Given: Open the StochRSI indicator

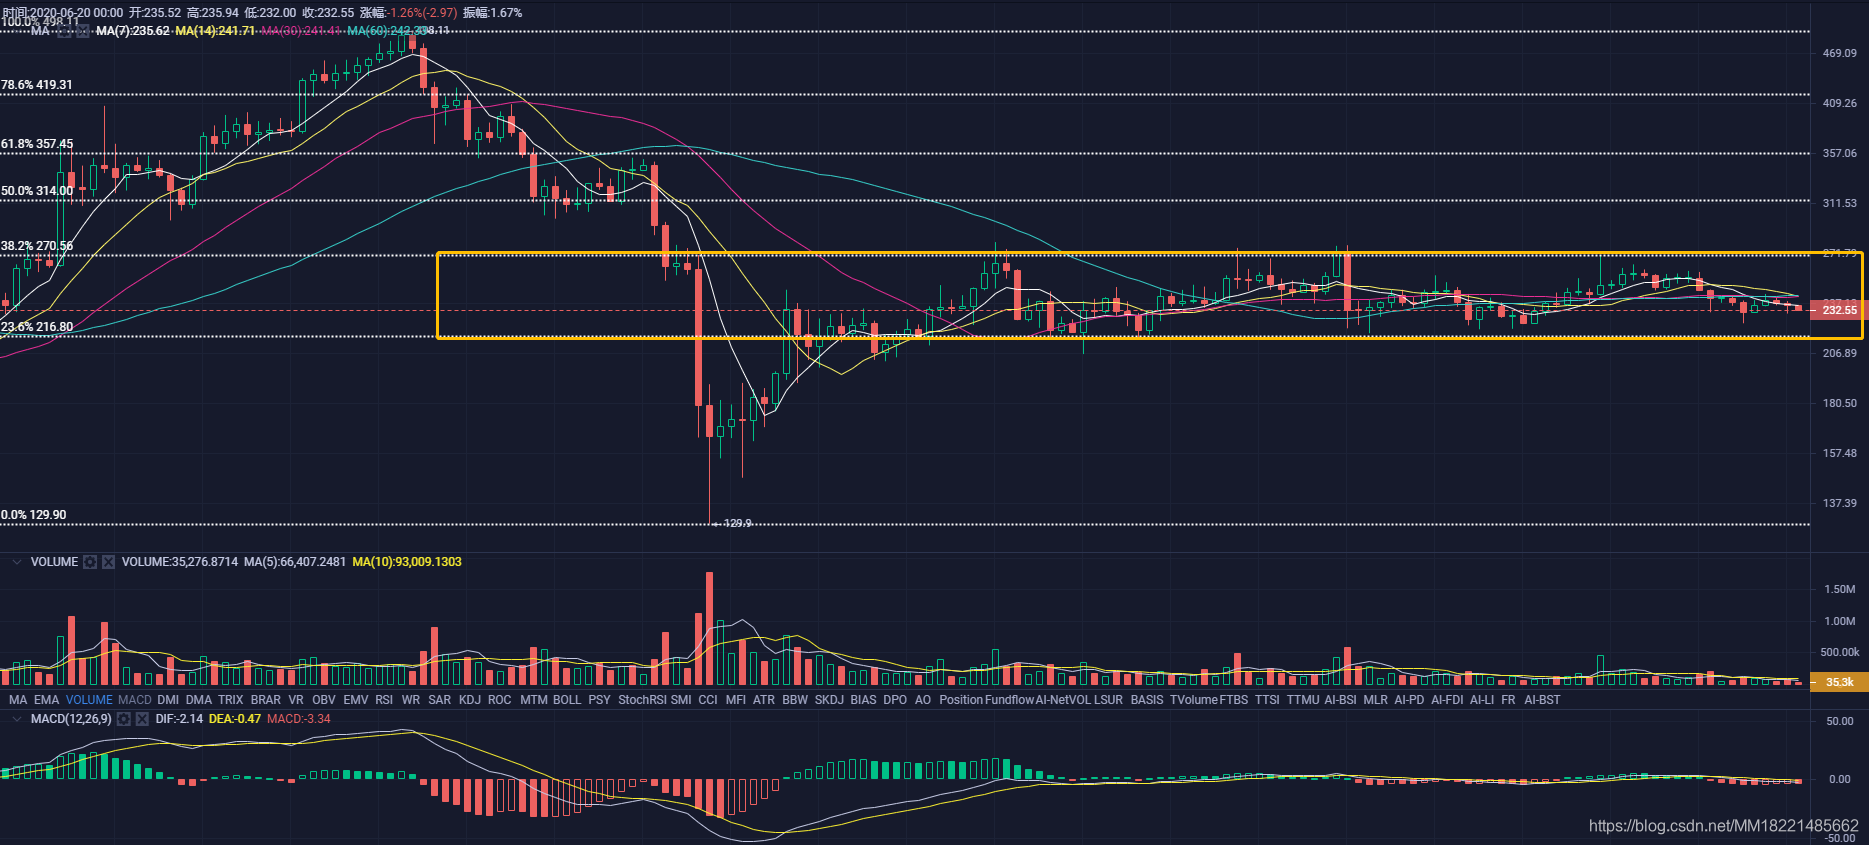Looking at the screenshot, I should 642,700.
